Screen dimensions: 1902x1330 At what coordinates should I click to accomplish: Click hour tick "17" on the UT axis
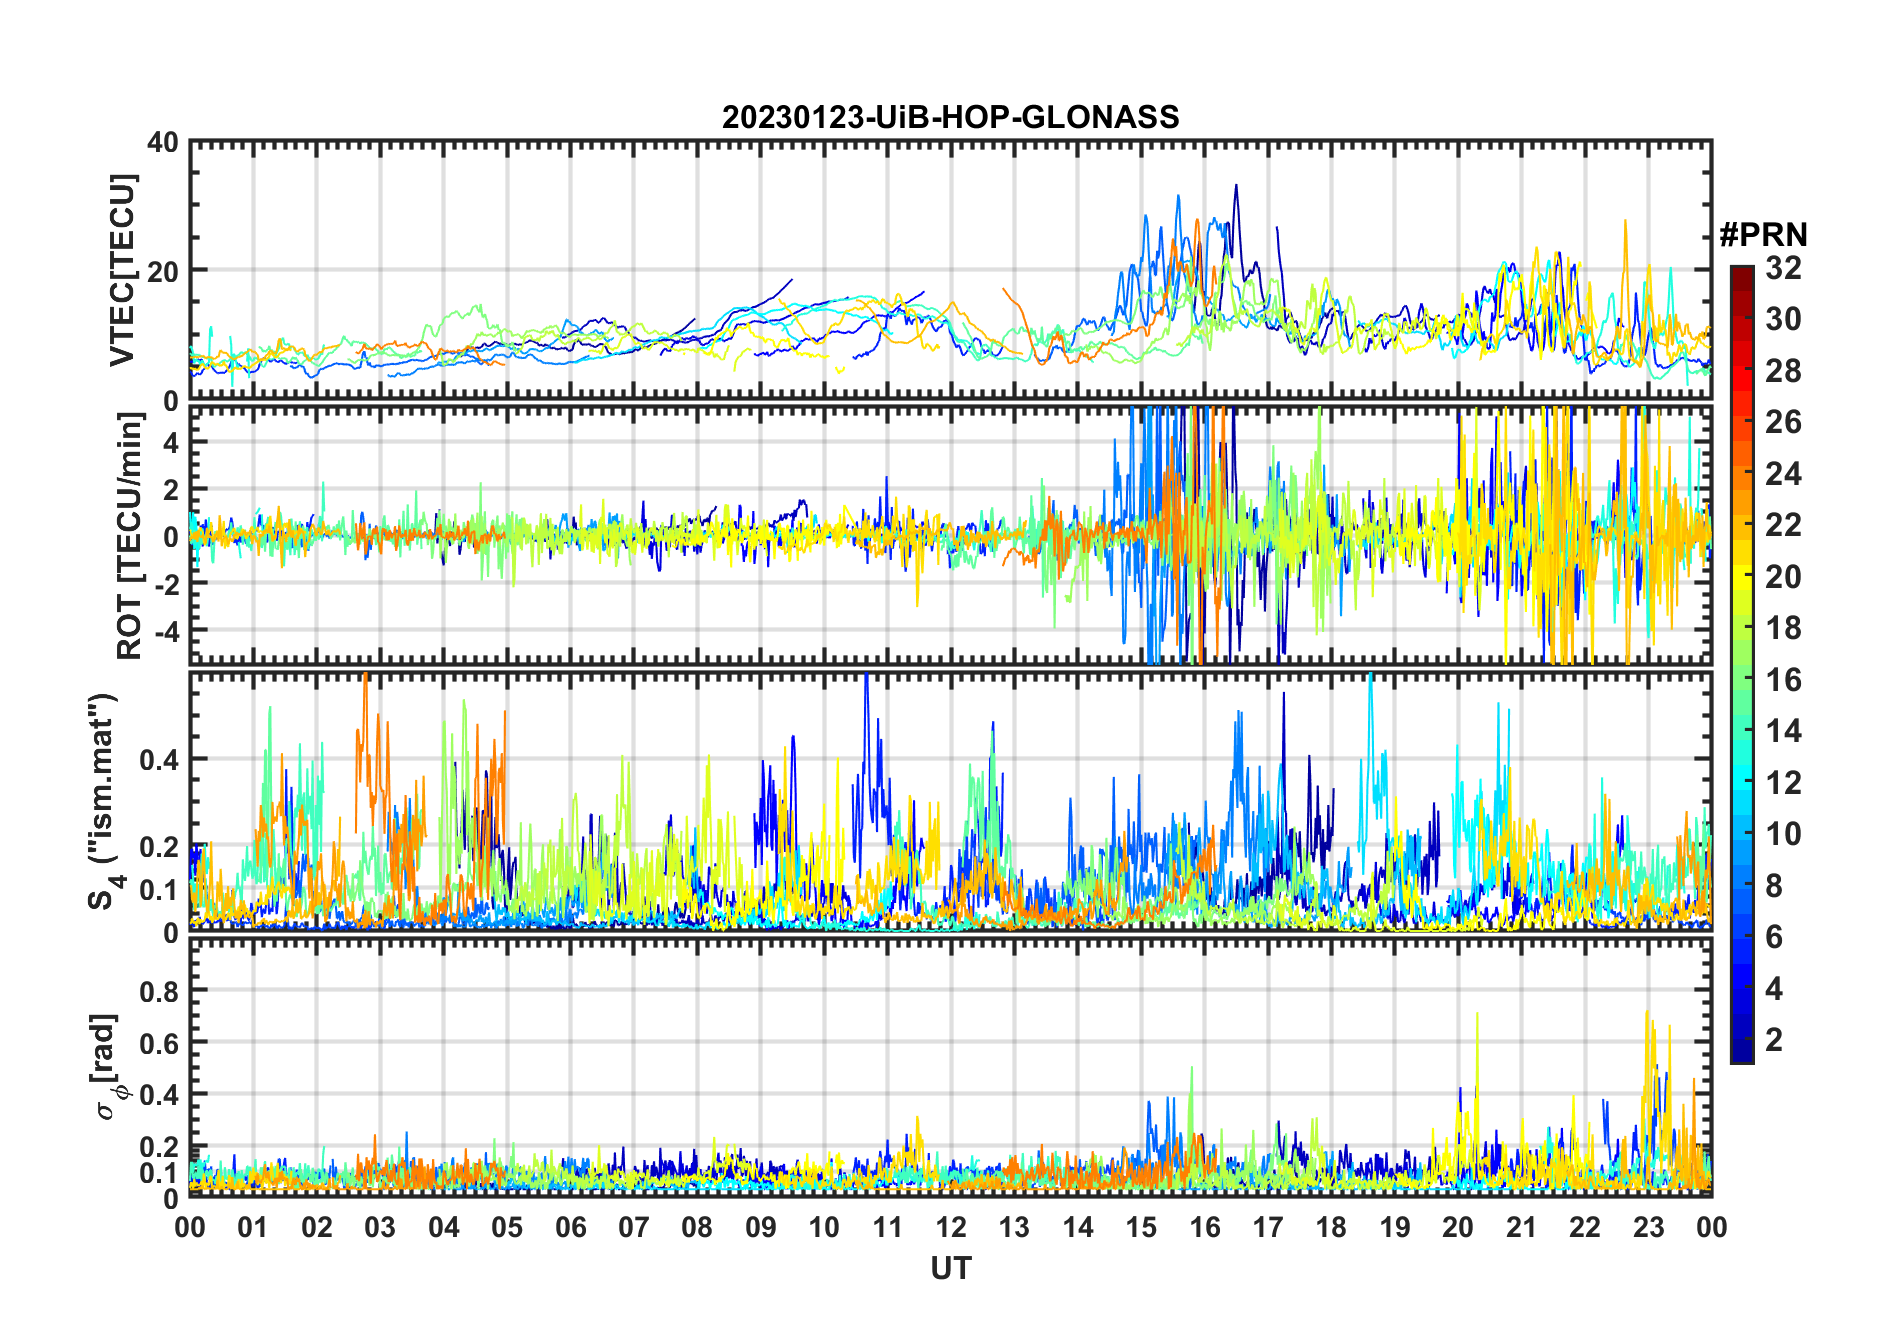point(1268,1227)
